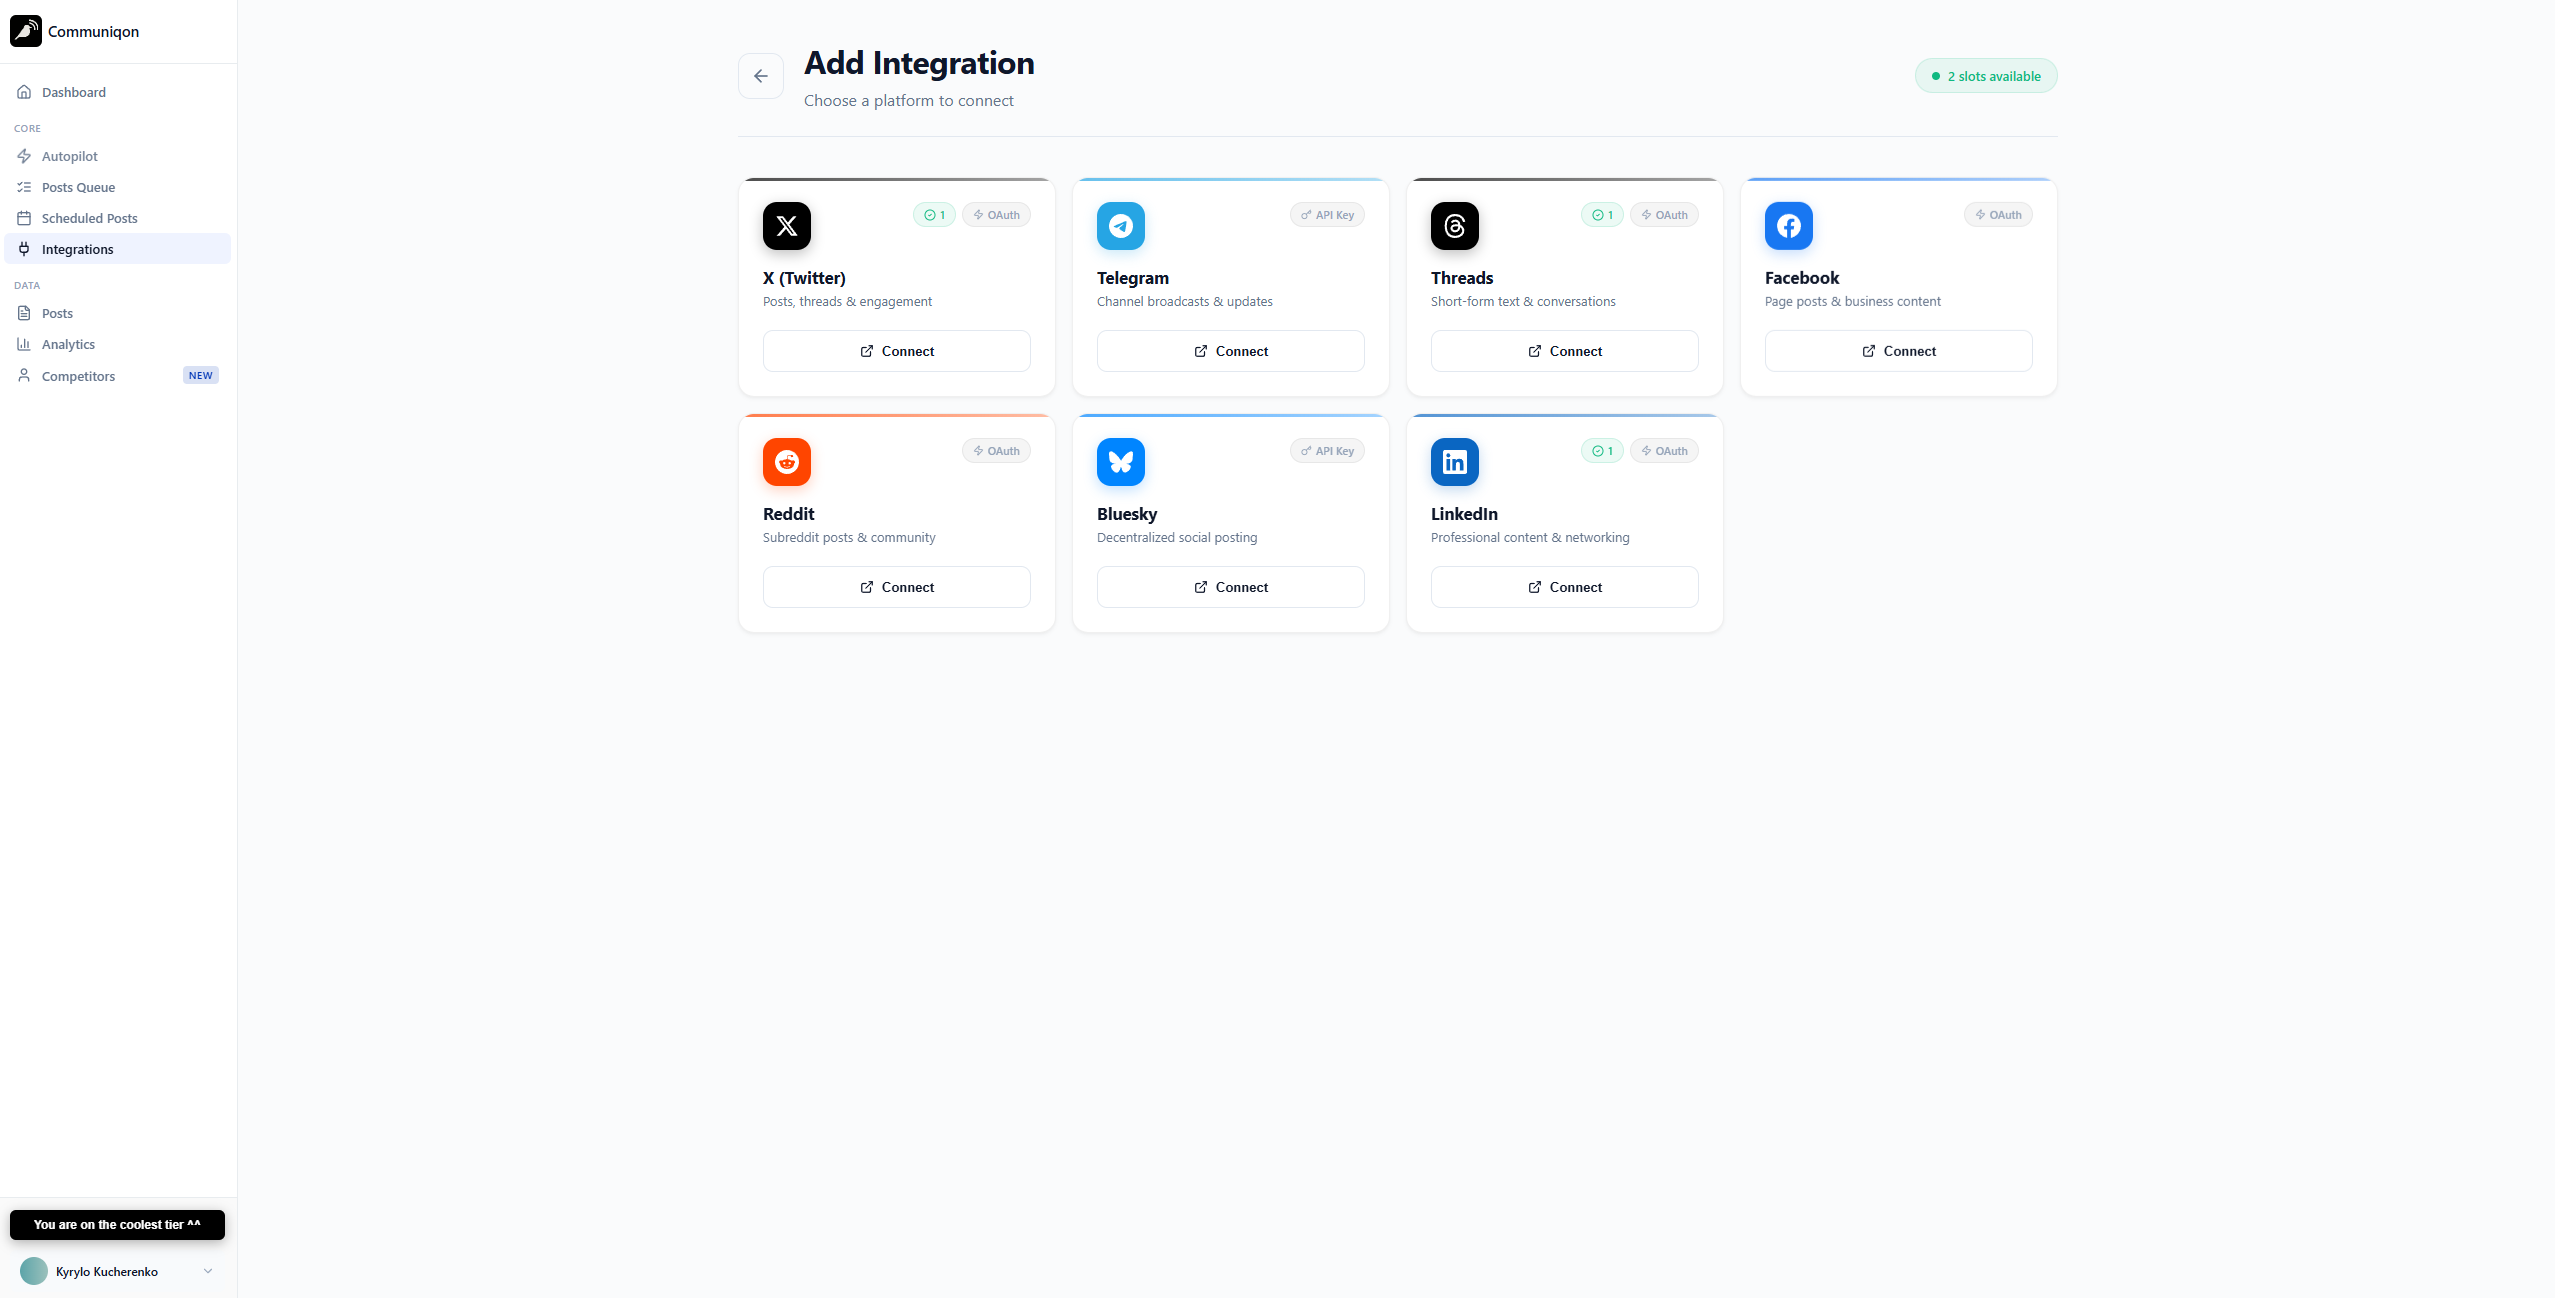
Task: Open the Analytics page
Action: pyautogui.click(x=68, y=344)
